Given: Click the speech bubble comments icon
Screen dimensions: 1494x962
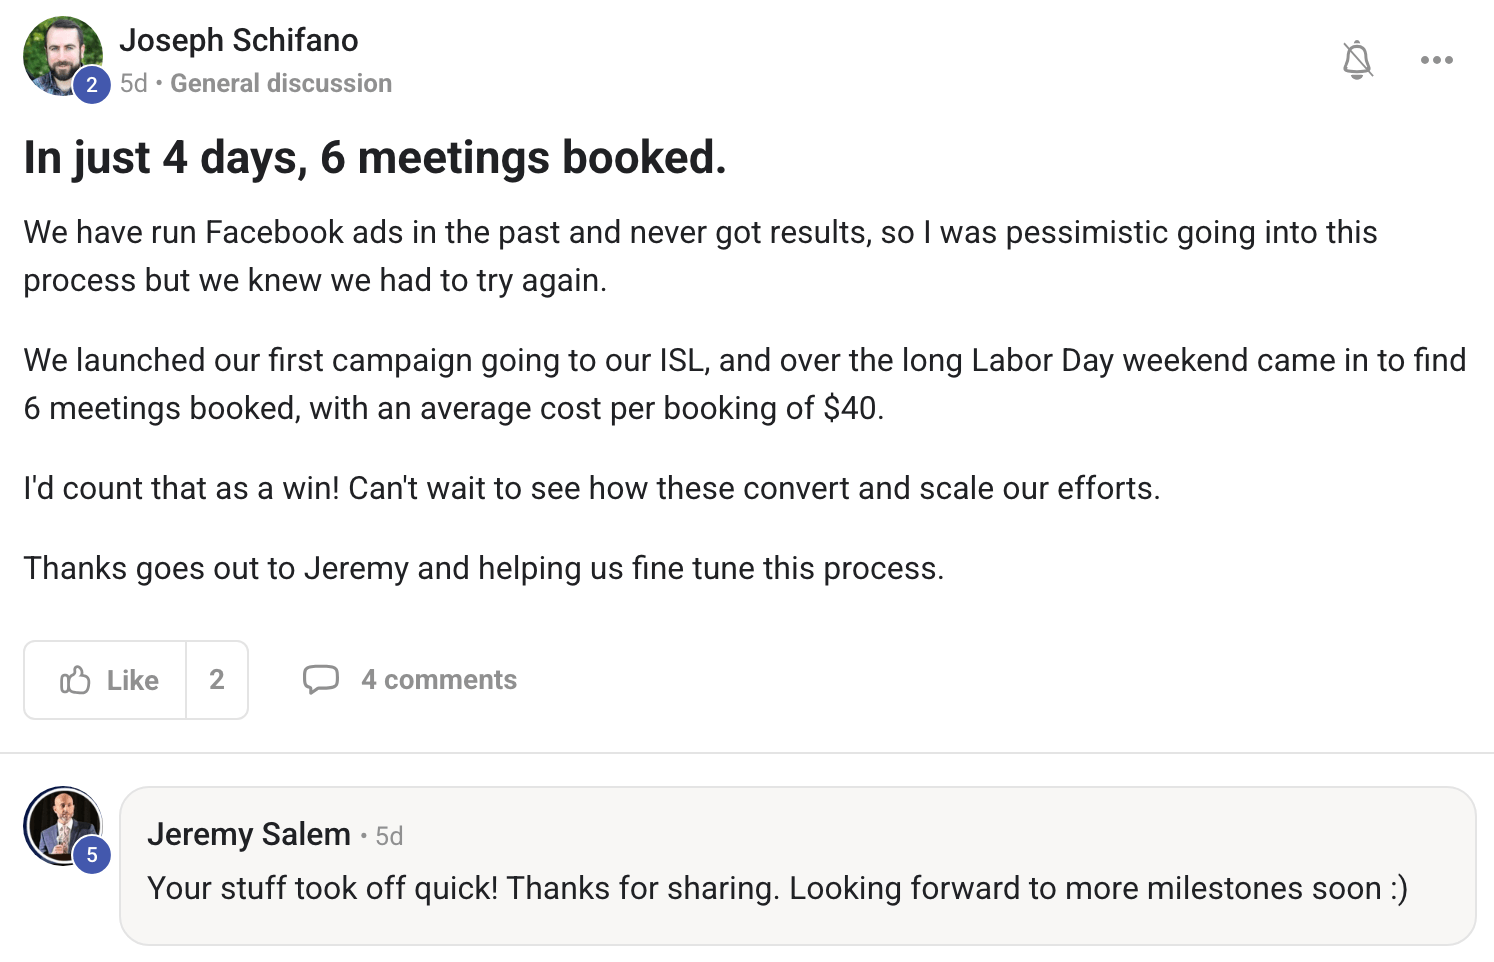Looking at the screenshot, I should [321, 680].
